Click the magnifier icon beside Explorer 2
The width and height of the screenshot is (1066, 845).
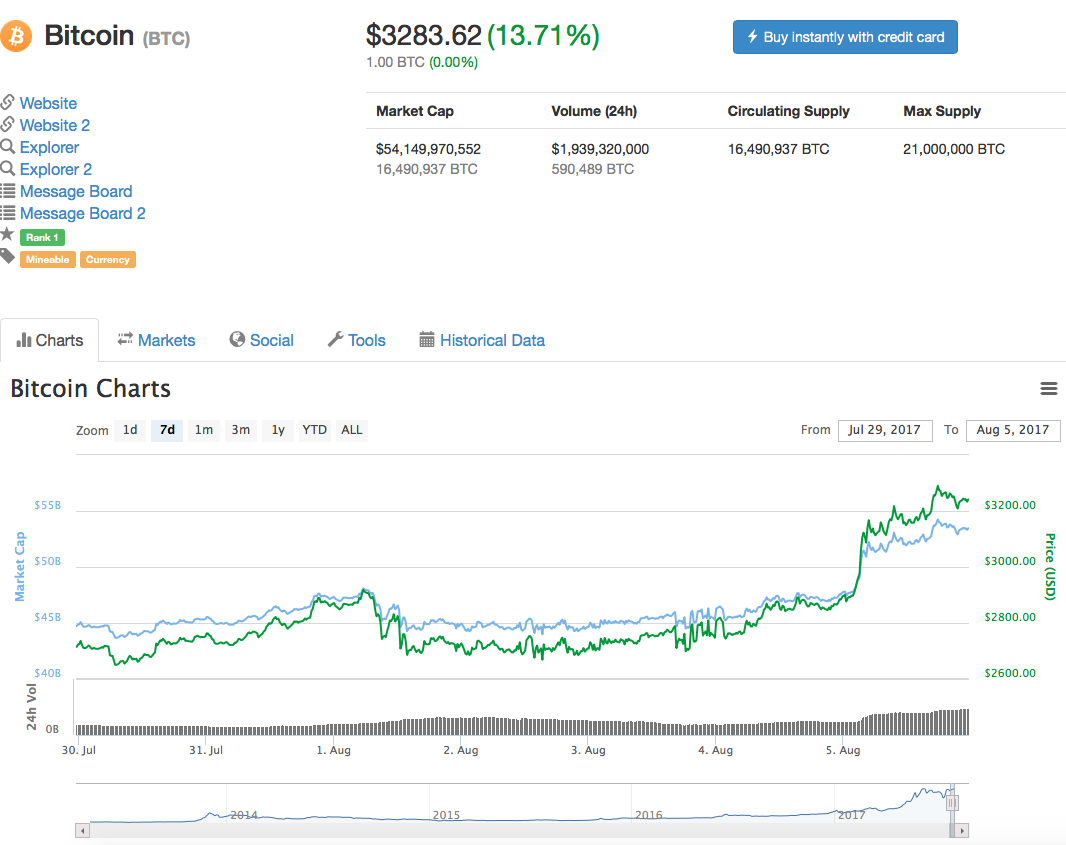(7, 169)
